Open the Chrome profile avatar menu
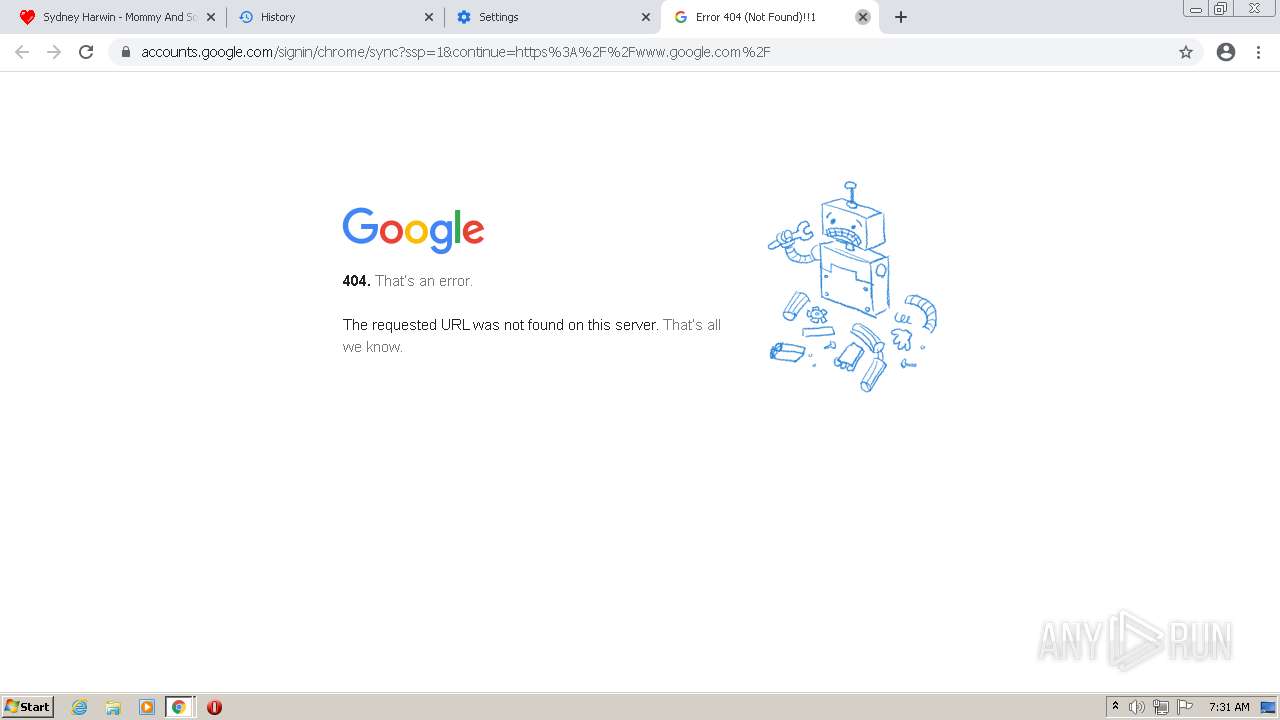Viewport: 1280px width, 720px height. [1226, 52]
